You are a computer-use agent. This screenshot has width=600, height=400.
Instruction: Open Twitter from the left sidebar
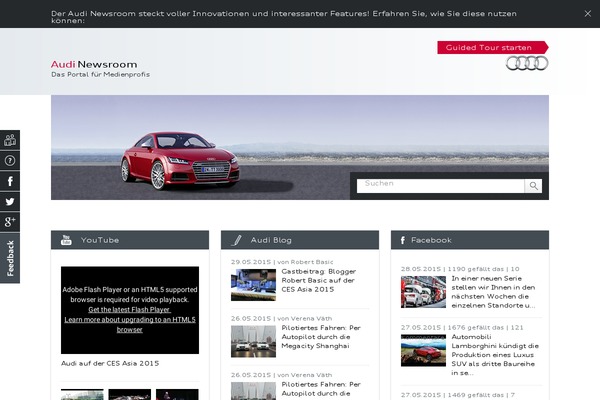point(10,201)
